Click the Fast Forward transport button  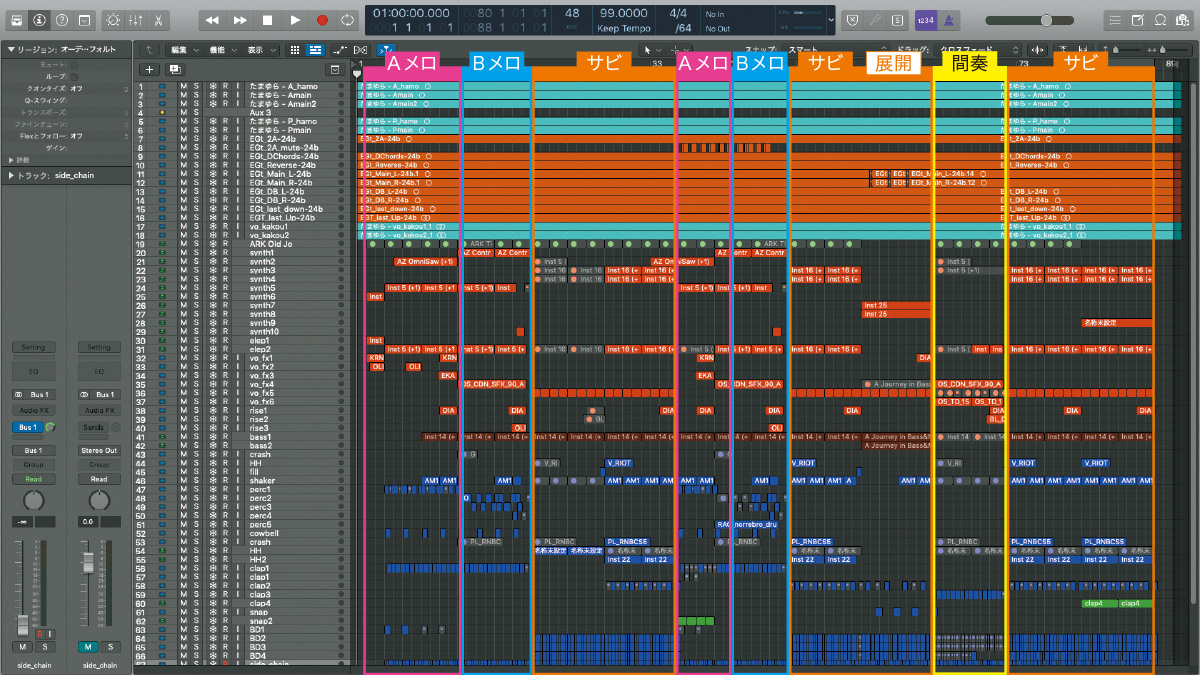tap(240, 19)
